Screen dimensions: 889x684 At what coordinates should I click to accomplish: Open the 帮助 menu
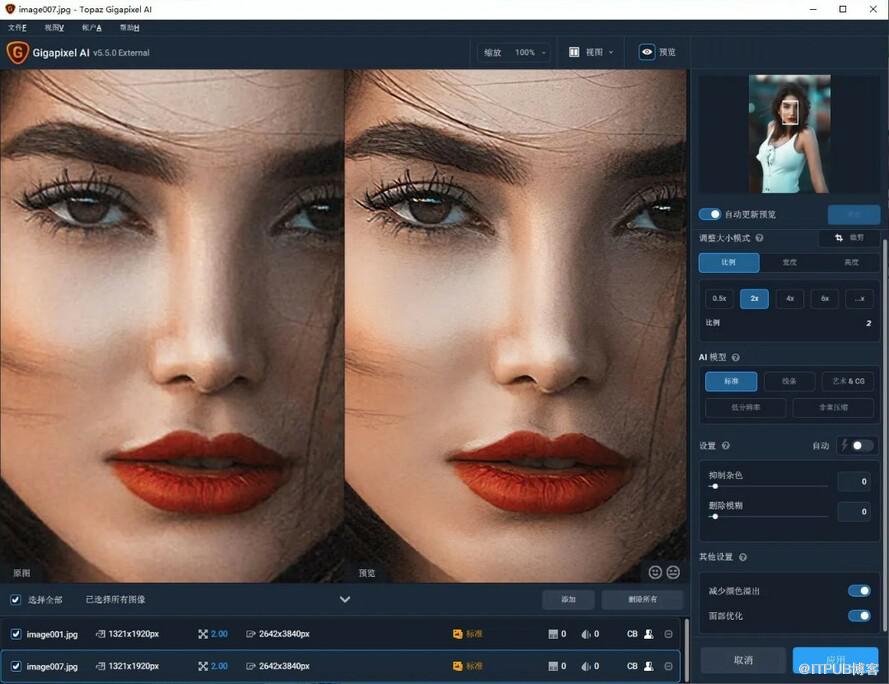[129, 27]
